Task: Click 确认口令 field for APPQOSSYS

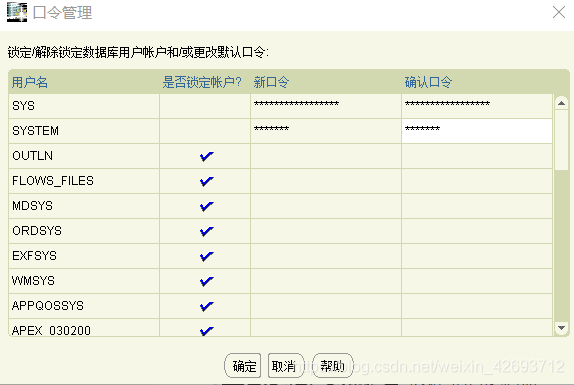Action: tap(477, 306)
